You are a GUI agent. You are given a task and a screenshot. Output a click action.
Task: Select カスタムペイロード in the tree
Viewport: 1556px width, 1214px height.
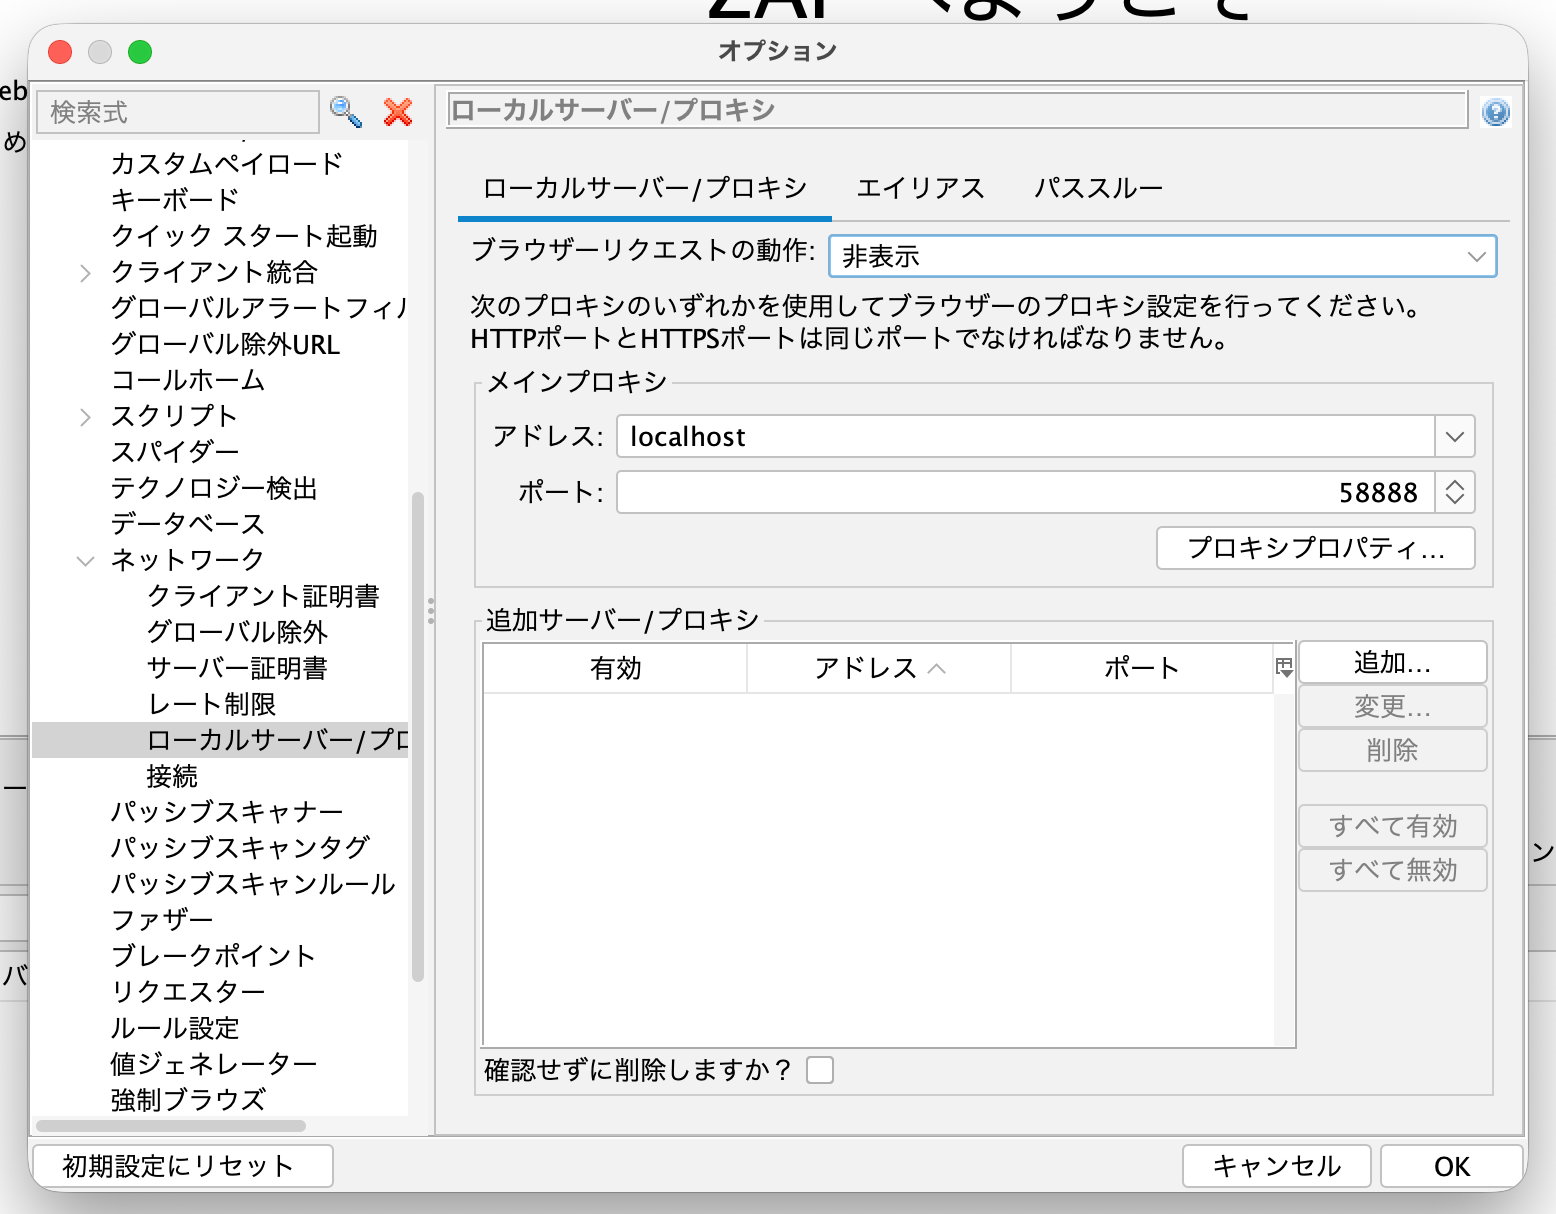point(228,164)
